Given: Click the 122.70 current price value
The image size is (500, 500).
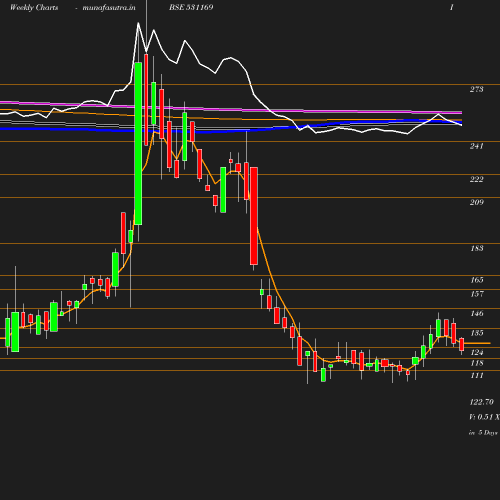Looking at the screenshot, I should (481, 402).
